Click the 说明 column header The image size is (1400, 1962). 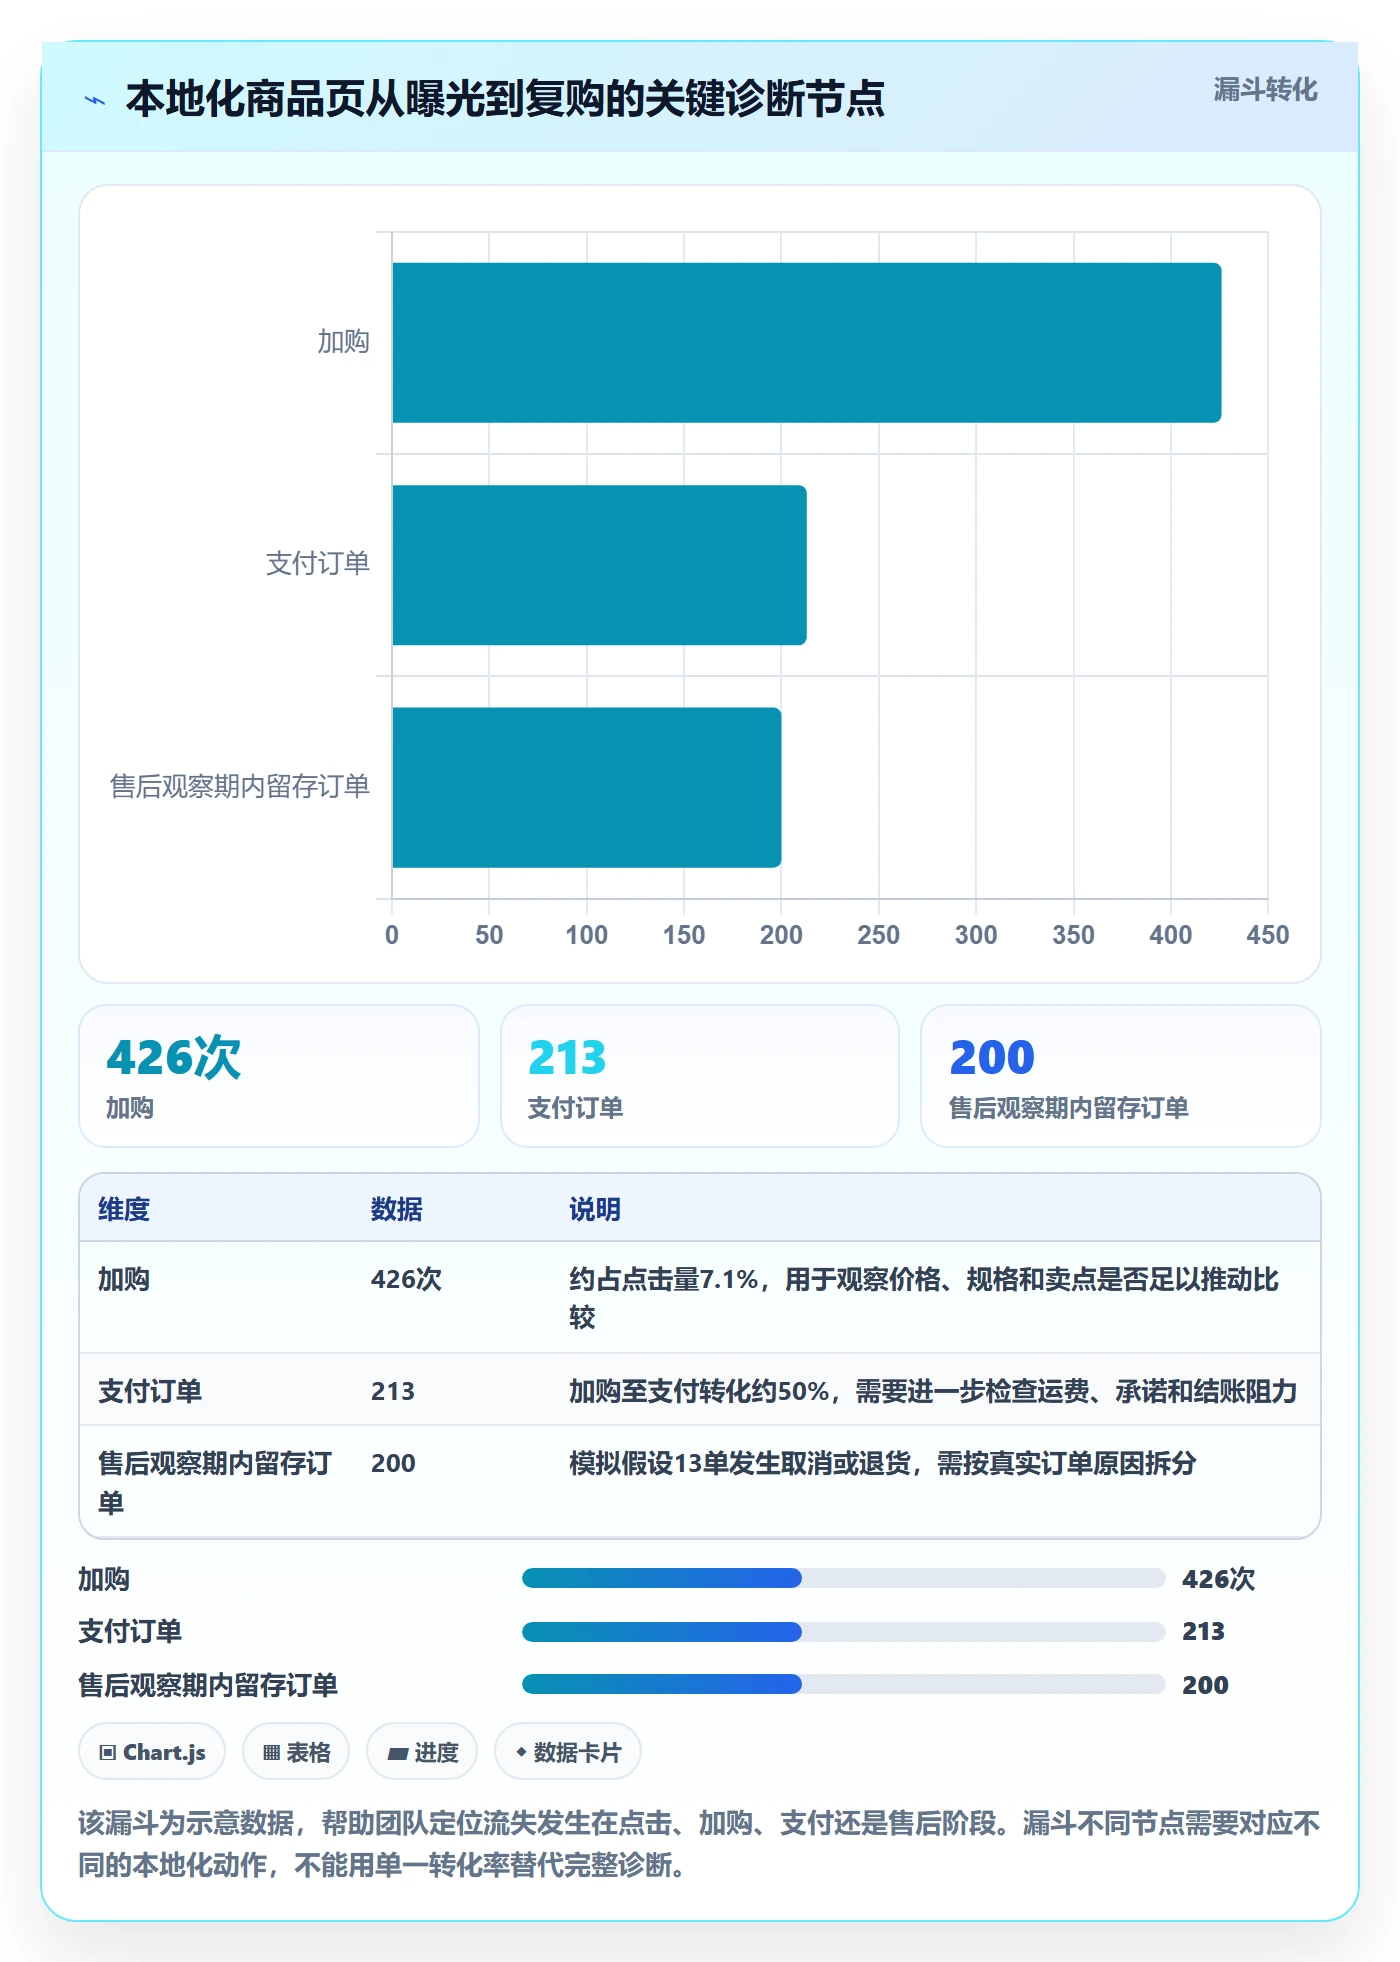(595, 1209)
